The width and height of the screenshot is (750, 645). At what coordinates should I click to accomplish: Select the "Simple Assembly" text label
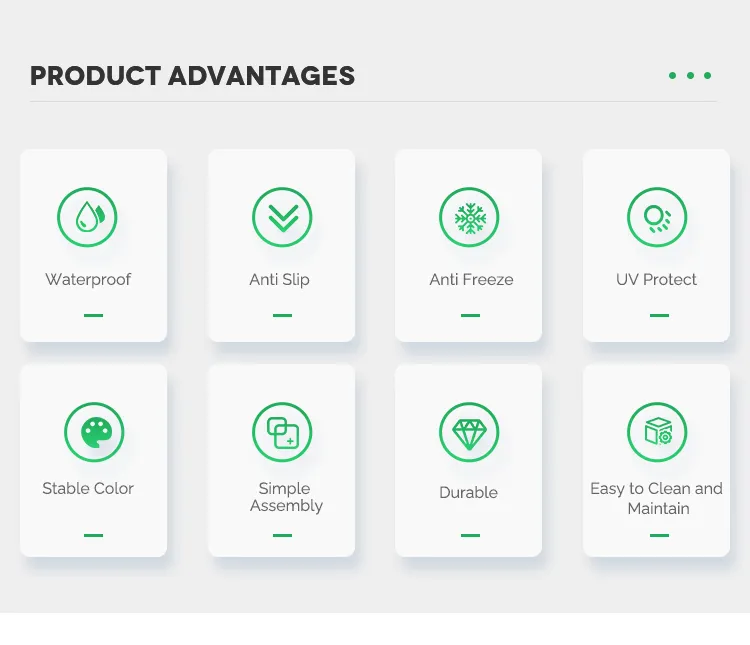coord(285,497)
